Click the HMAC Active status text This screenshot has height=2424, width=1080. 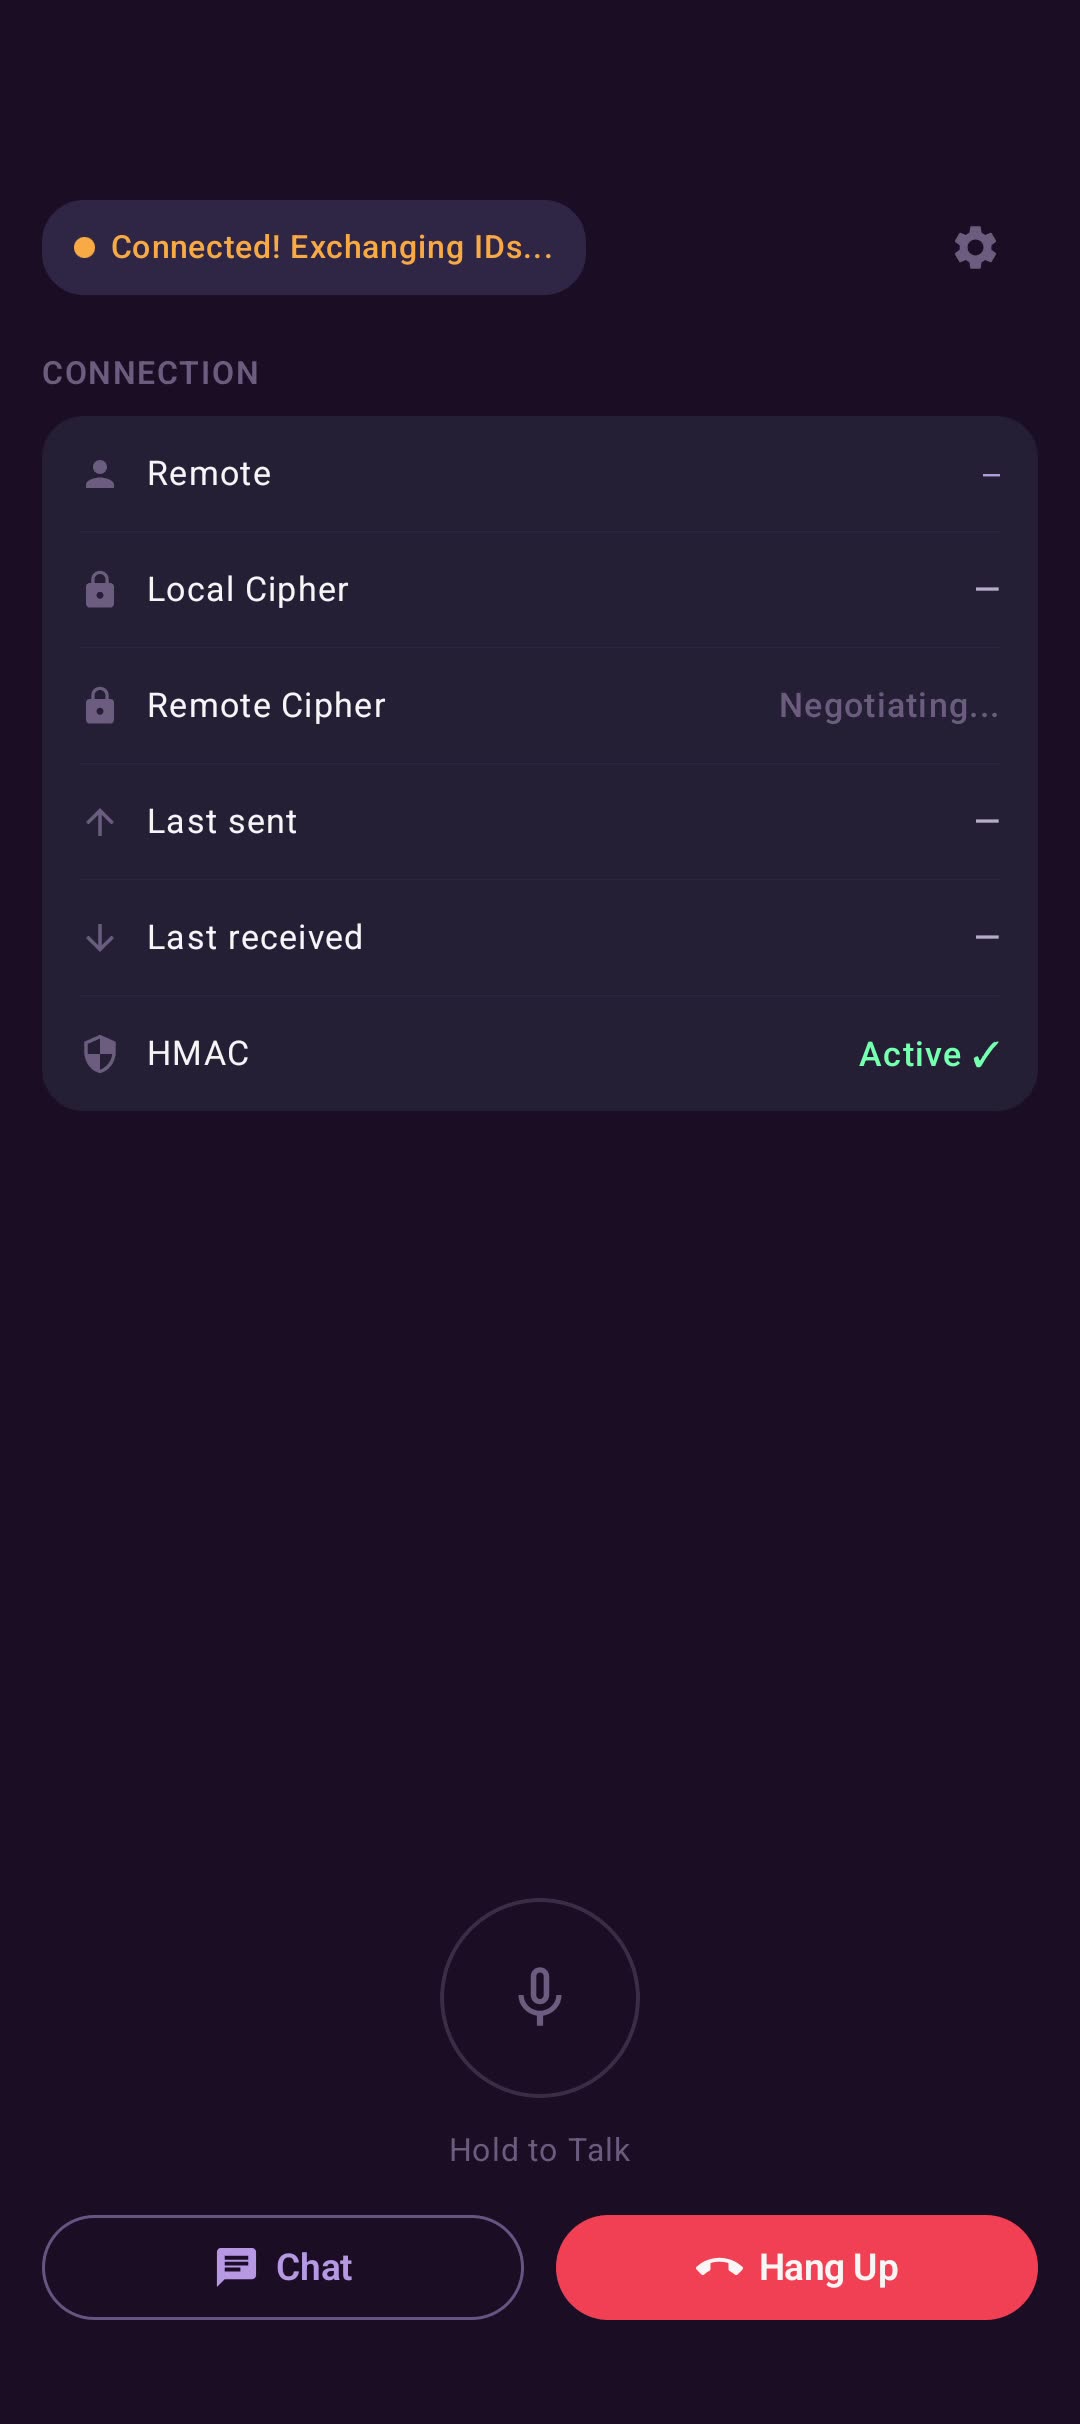[x=910, y=1054]
